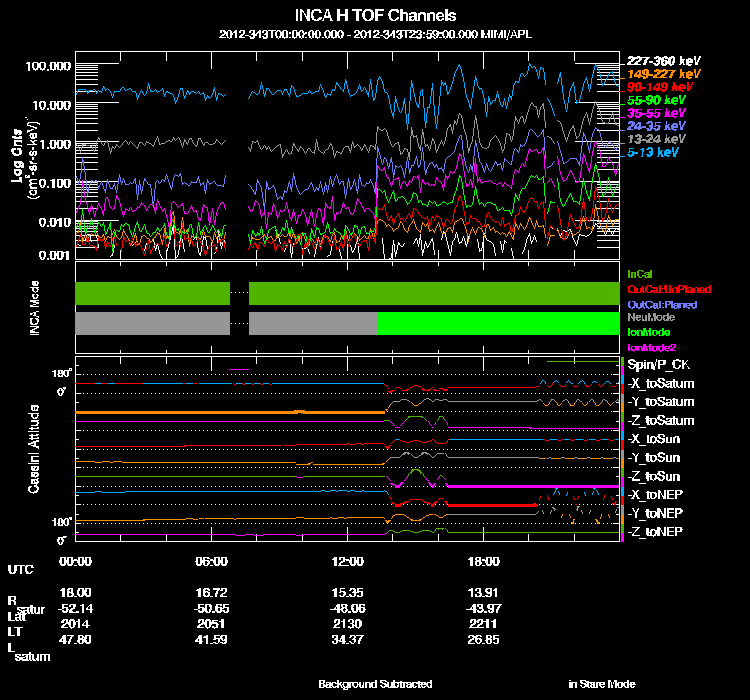This screenshot has width=750, height=700.
Task: Select the OutCal:UnPlaned legend label
Action: [666, 289]
